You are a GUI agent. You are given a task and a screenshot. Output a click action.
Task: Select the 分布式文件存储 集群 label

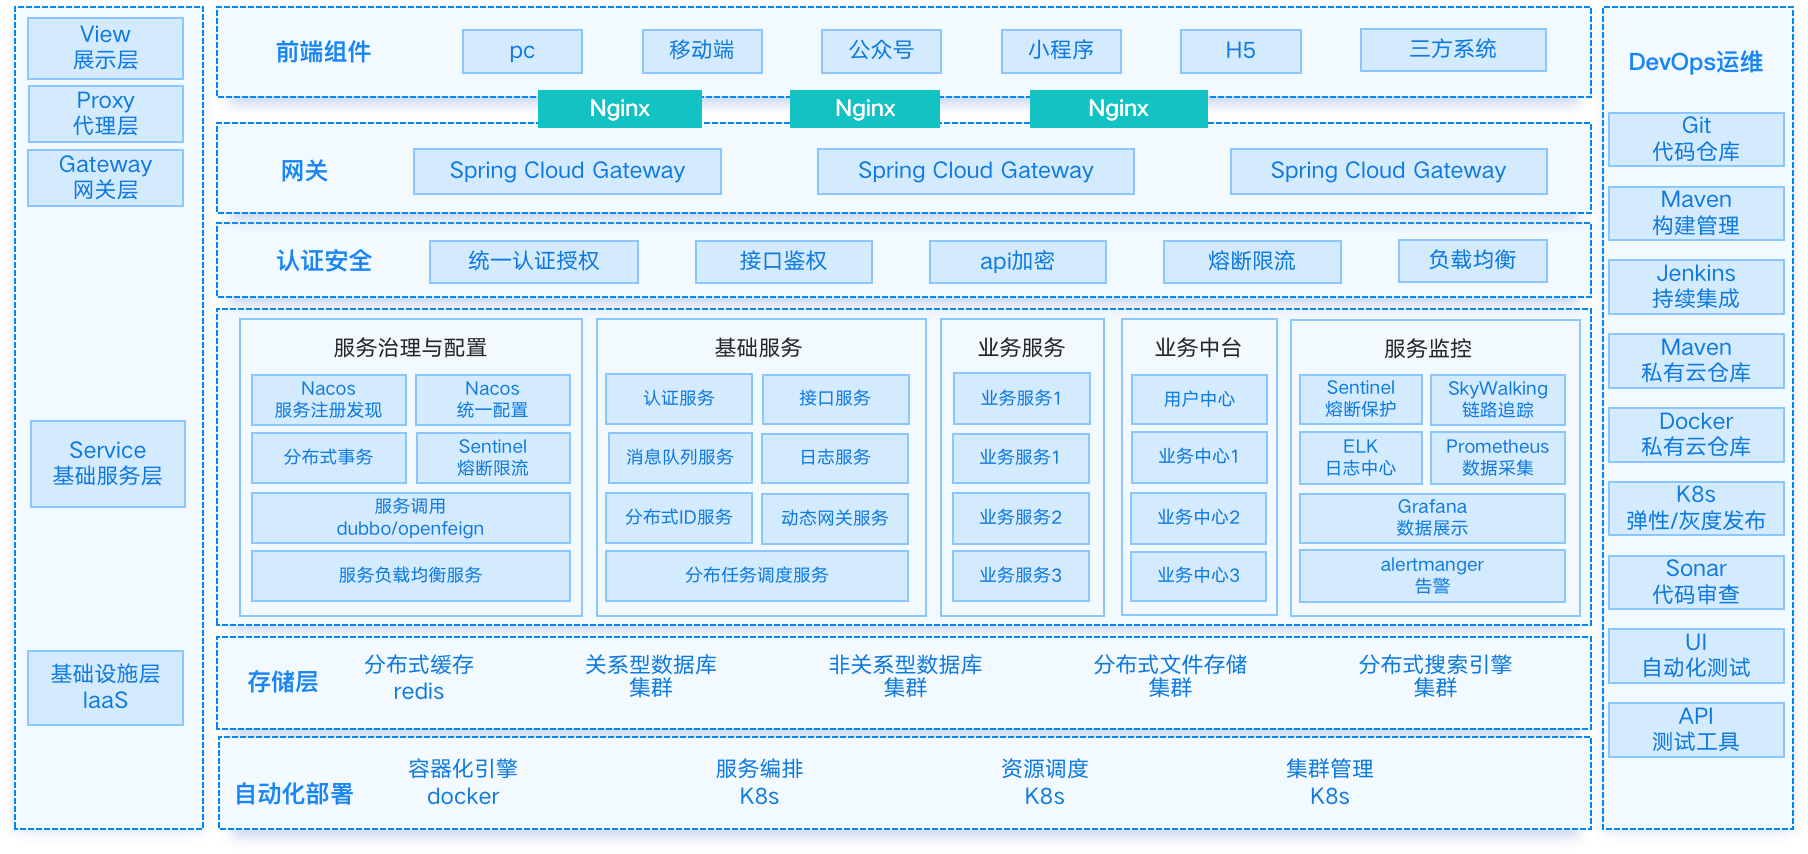1171,676
